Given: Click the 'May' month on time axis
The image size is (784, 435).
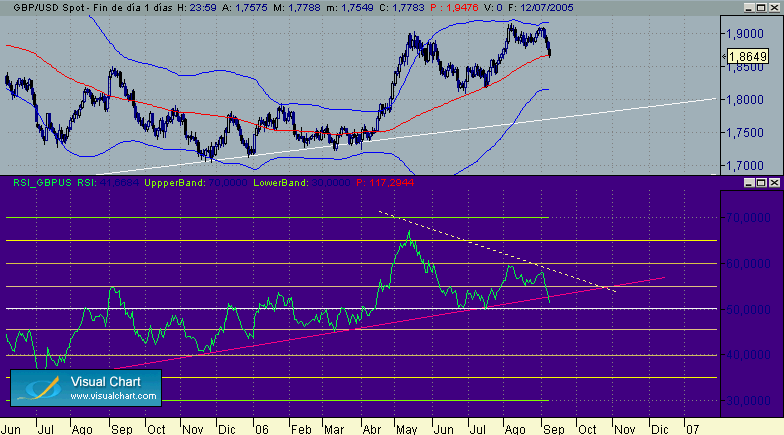Looking at the screenshot, I should tap(406, 429).
